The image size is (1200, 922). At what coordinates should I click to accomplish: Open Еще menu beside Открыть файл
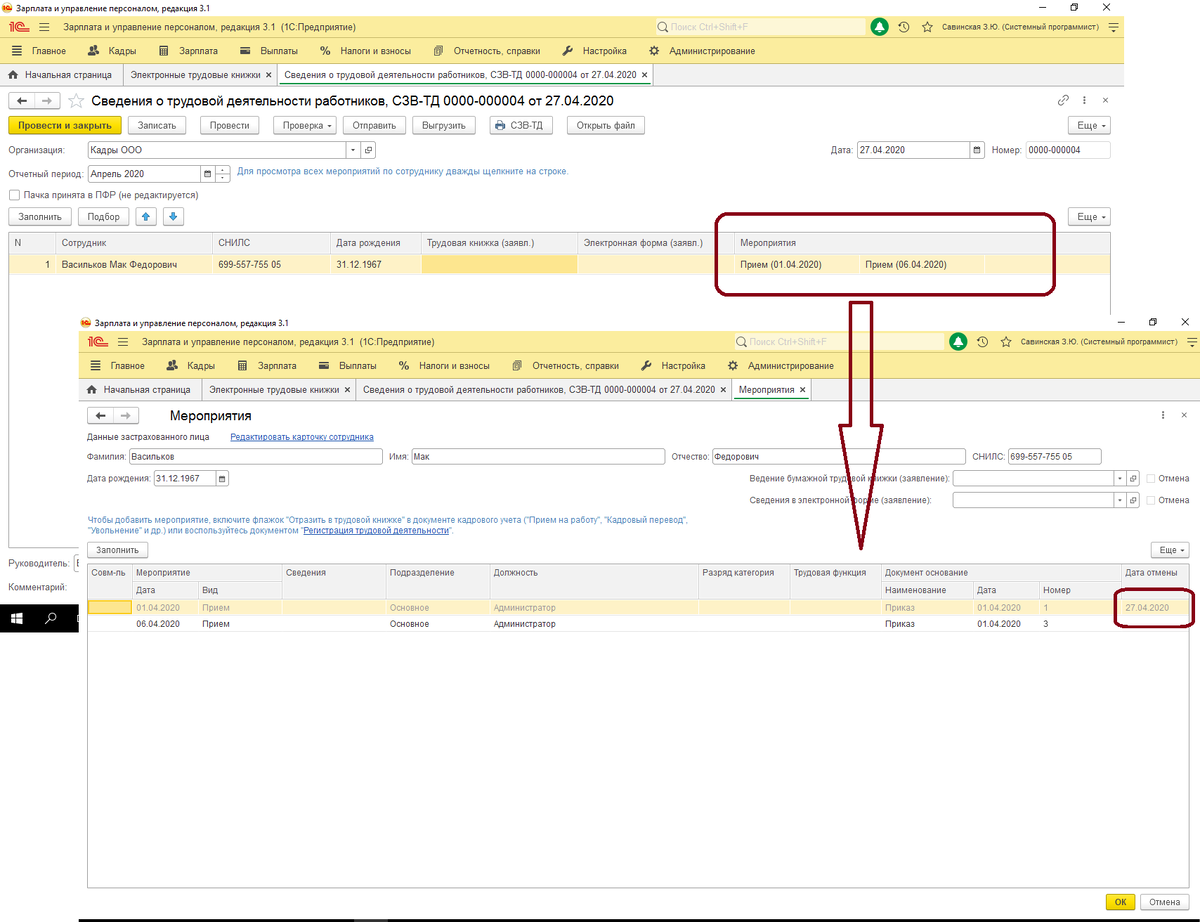pos(1089,125)
